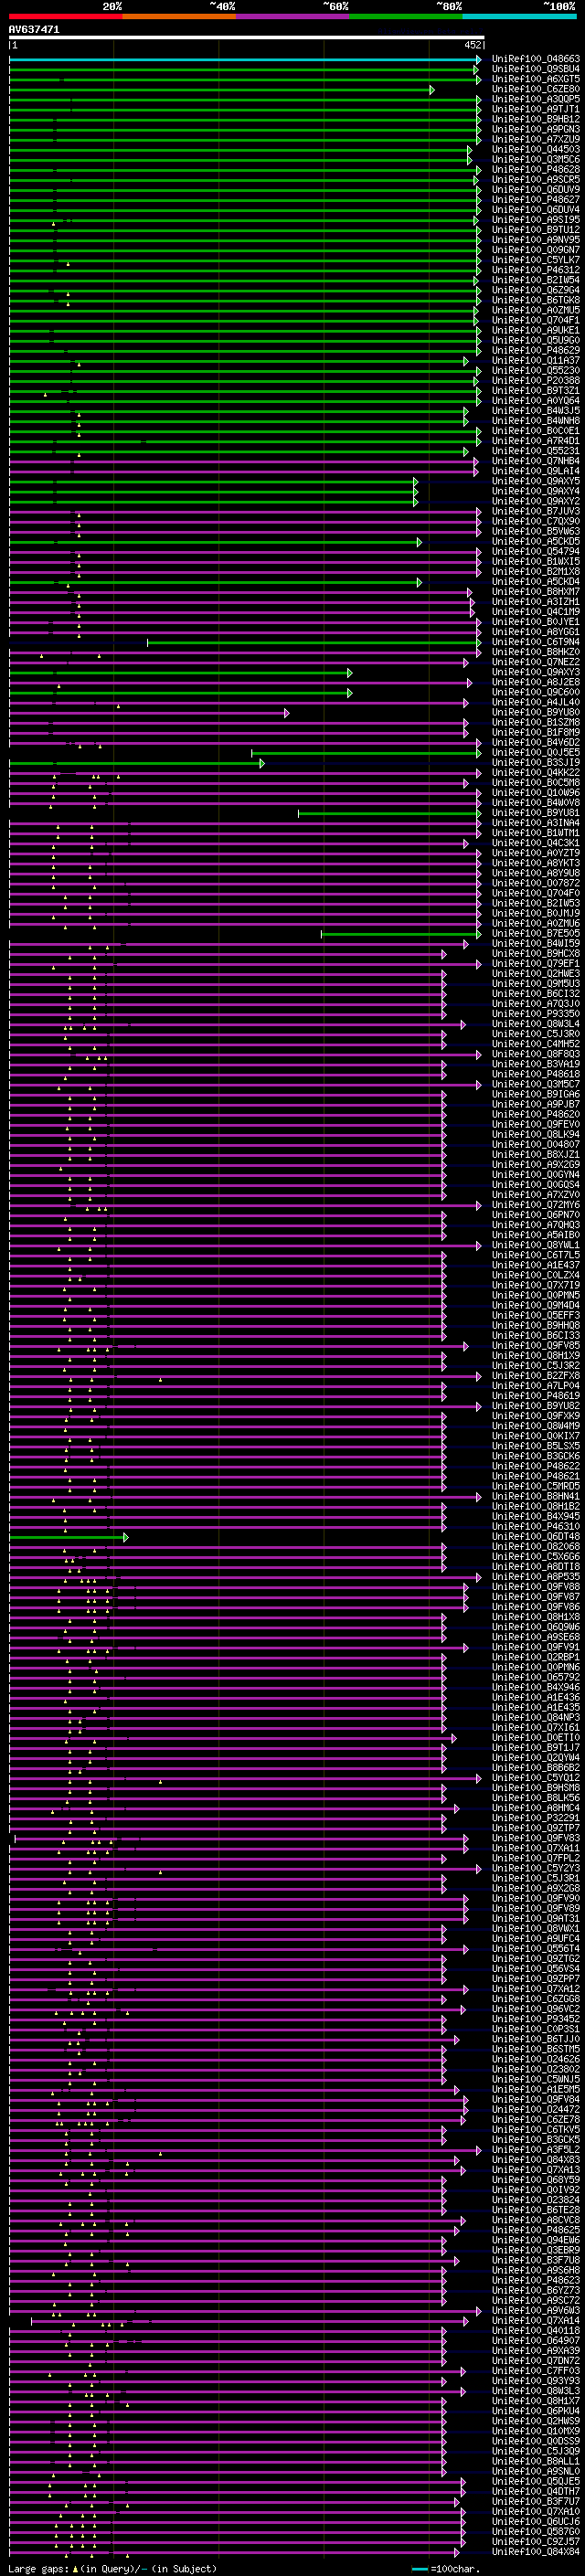This screenshot has width=585, height=2576.
Task: Select the UniRef100_B7E505 label
Action: click(535, 933)
